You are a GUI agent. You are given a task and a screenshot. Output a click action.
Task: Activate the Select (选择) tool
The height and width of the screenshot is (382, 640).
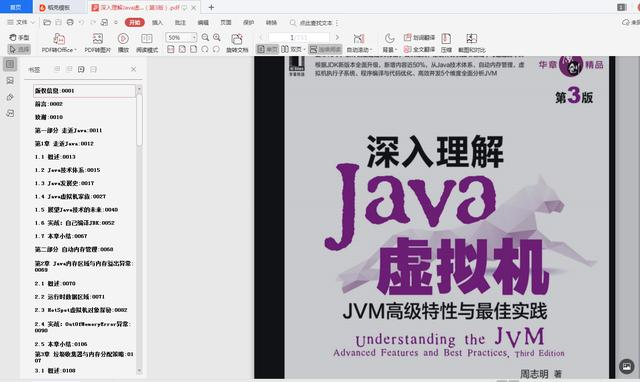point(19,49)
